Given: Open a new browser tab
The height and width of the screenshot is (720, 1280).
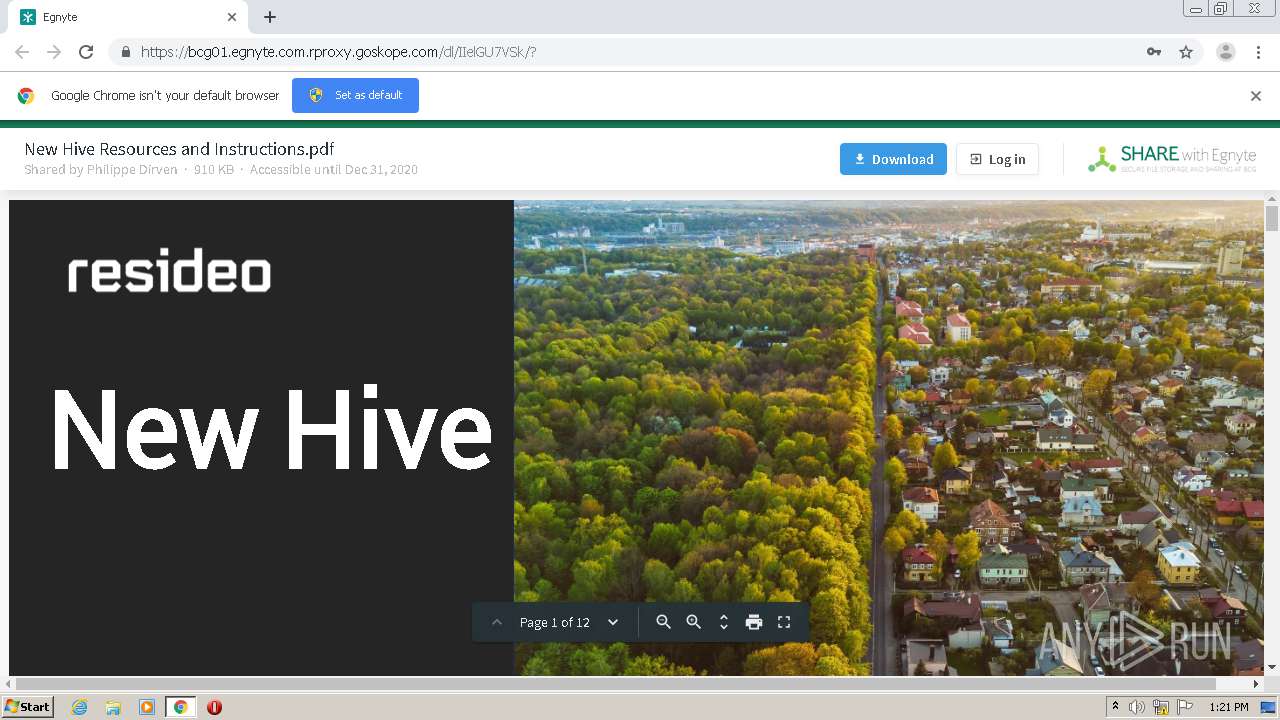Looking at the screenshot, I should point(270,17).
